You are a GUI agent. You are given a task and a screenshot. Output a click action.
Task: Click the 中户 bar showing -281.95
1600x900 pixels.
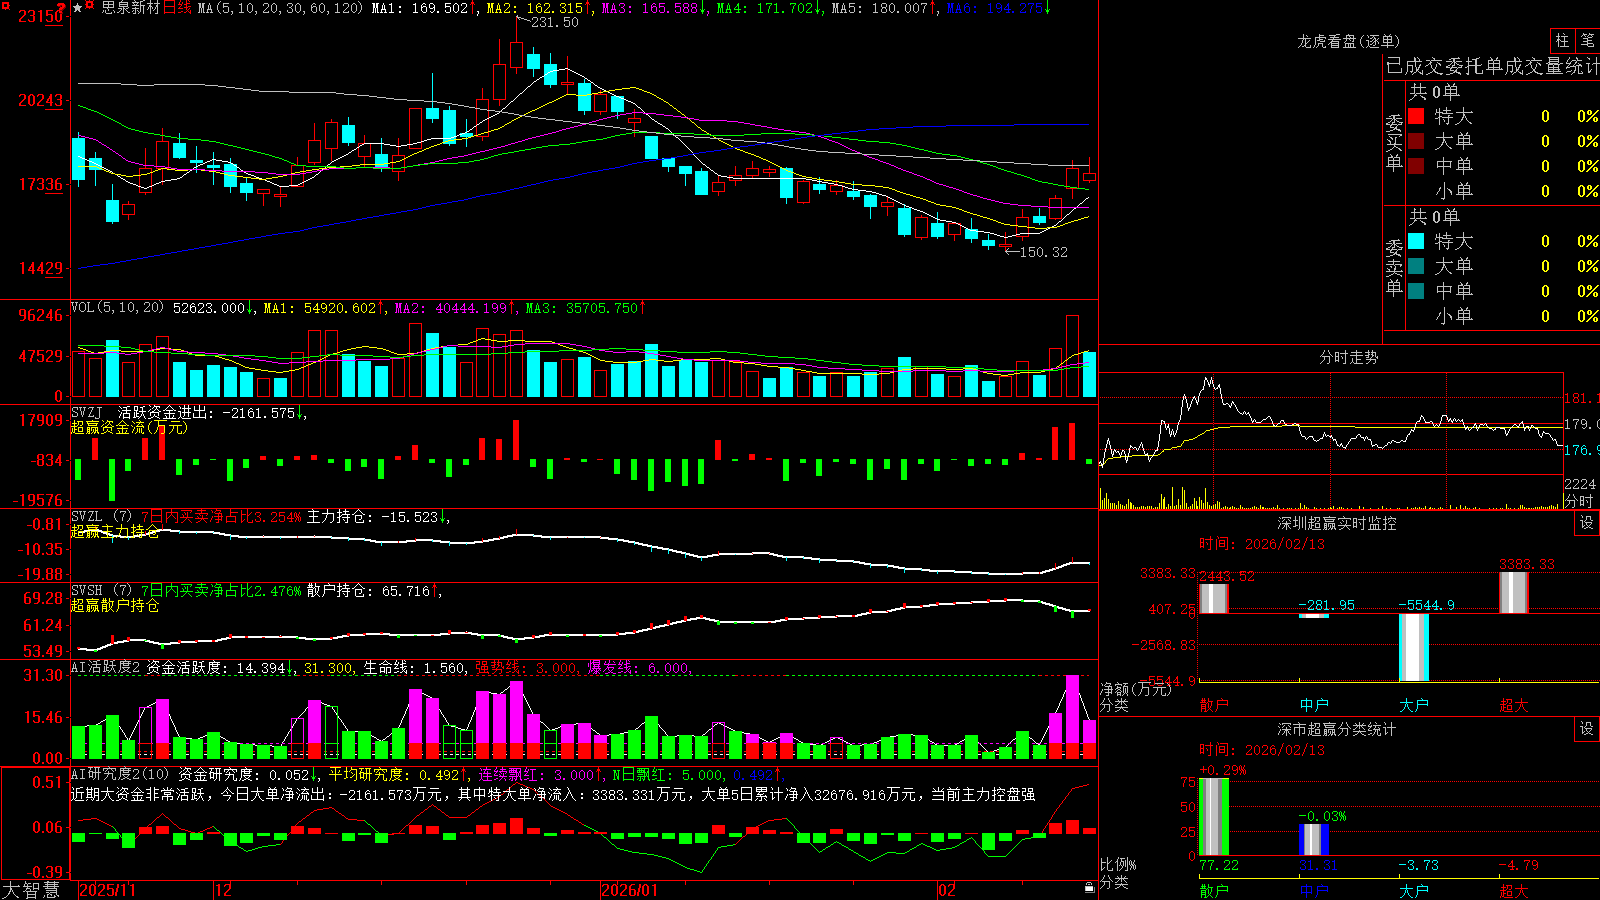(x=1313, y=615)
